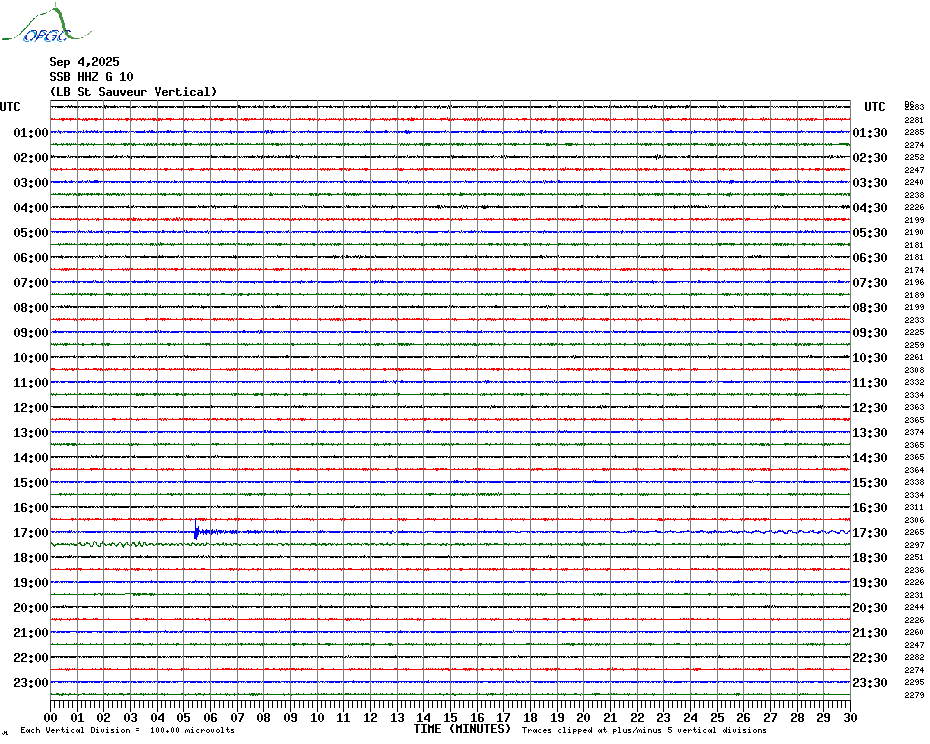Click the UTC label at the left of the header
The width and height of the screenshot is (930, 744).
point(10,107)
